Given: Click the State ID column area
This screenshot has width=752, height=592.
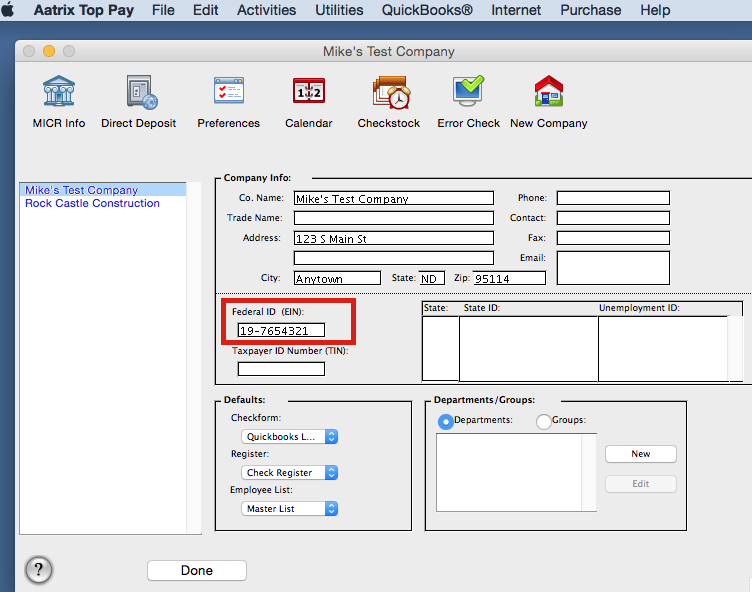Looking at the screenshot, I should point(529,348).
